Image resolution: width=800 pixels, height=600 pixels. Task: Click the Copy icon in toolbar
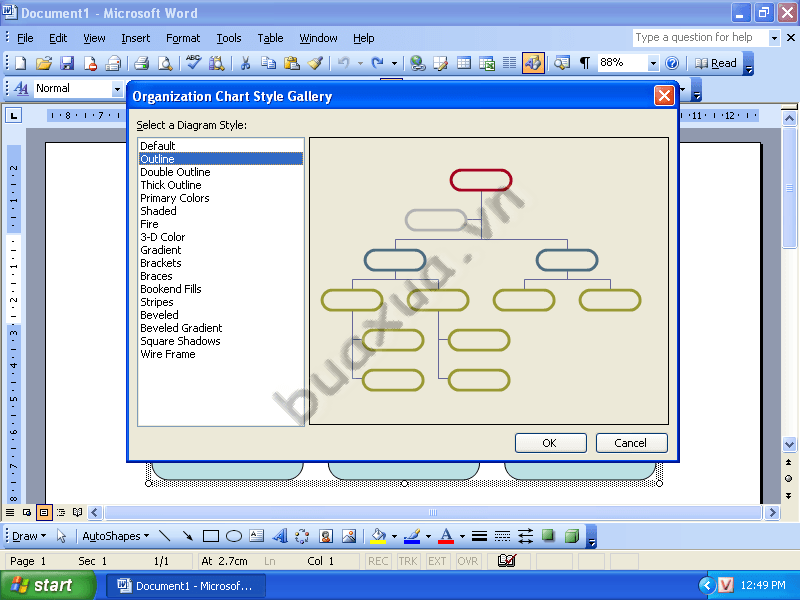[268, 63]
